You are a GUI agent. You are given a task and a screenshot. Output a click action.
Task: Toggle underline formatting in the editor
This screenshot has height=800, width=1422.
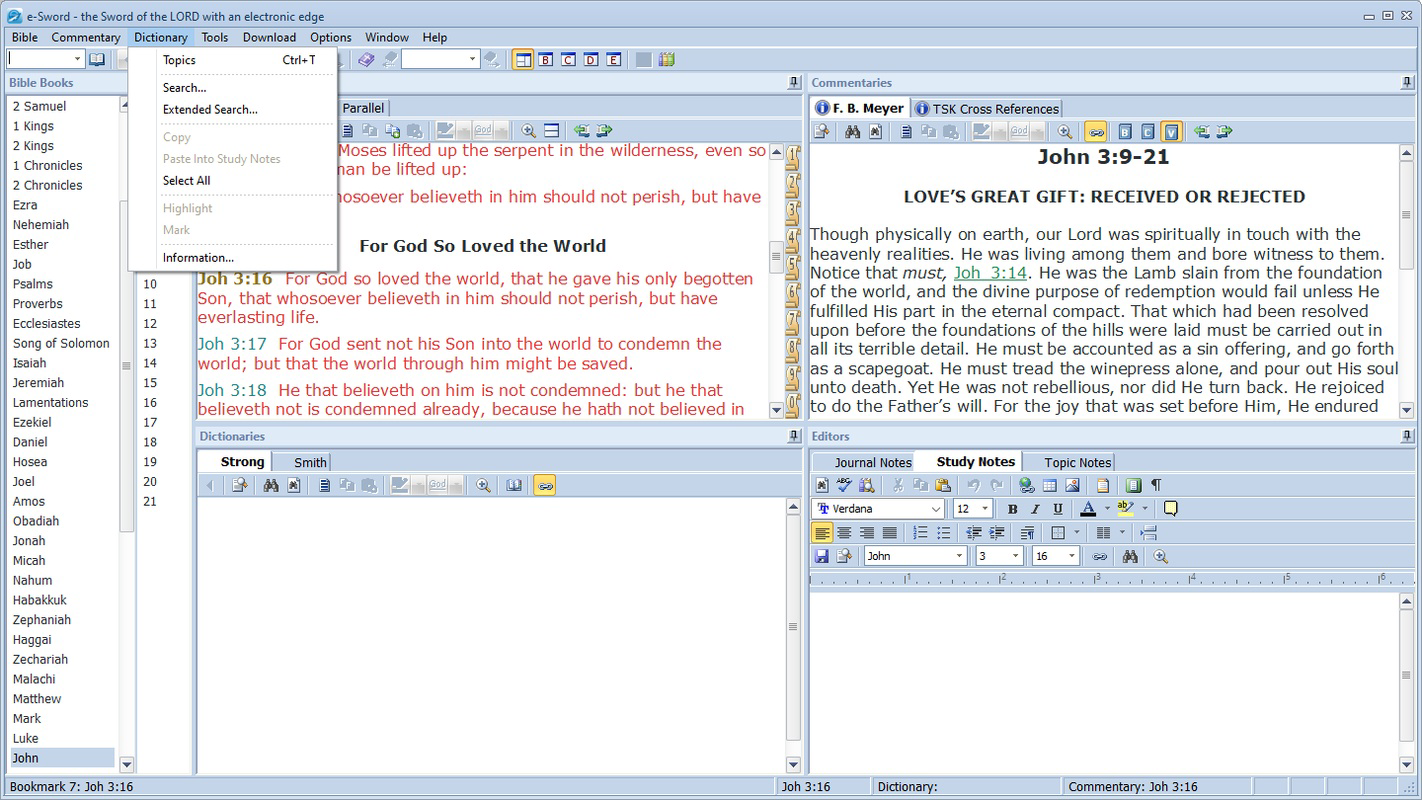tap(1058, 508)
